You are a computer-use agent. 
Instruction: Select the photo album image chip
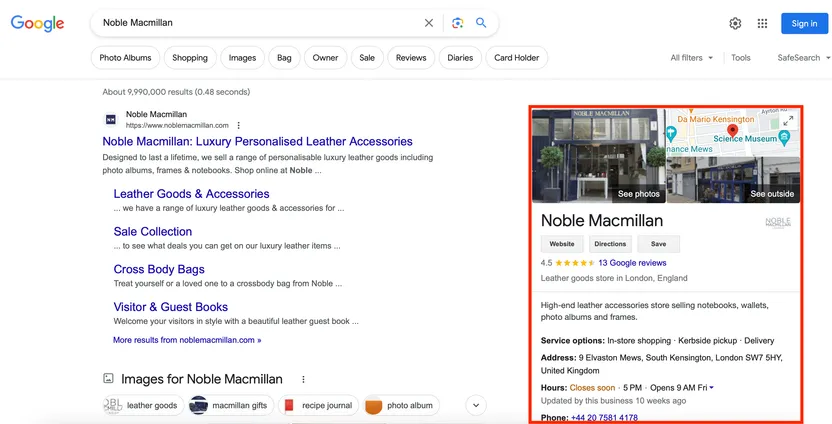click(401, 405)
